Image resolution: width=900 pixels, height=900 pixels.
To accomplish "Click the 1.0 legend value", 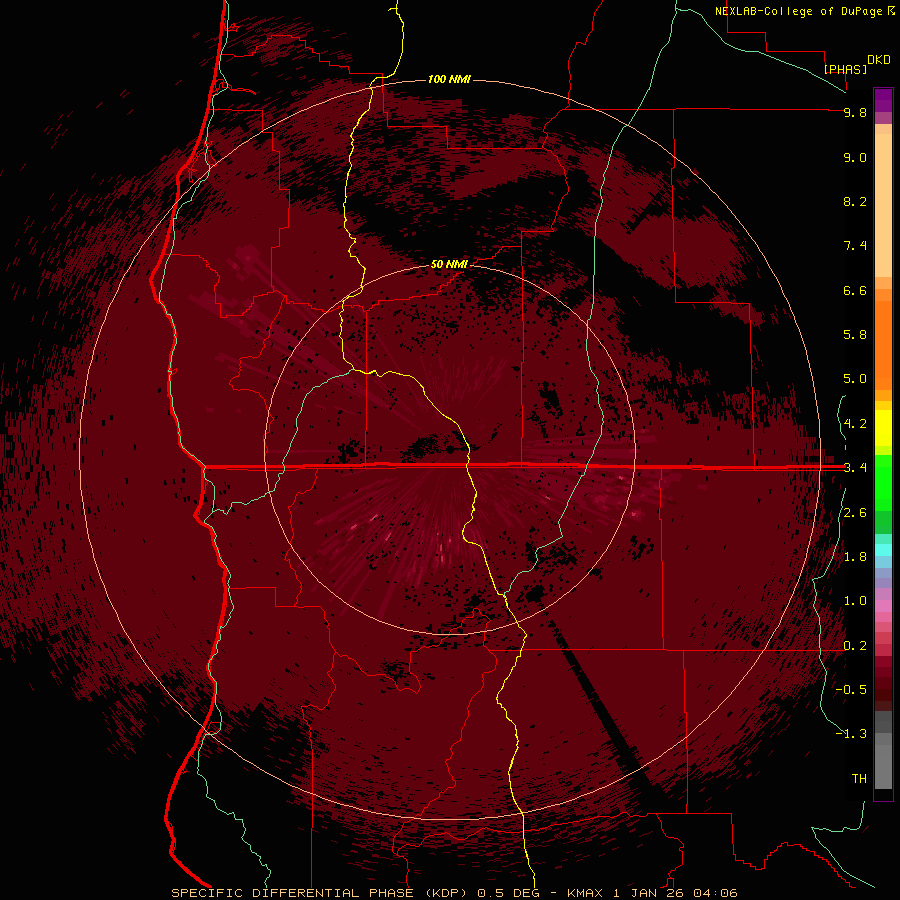I will (855, 601).
